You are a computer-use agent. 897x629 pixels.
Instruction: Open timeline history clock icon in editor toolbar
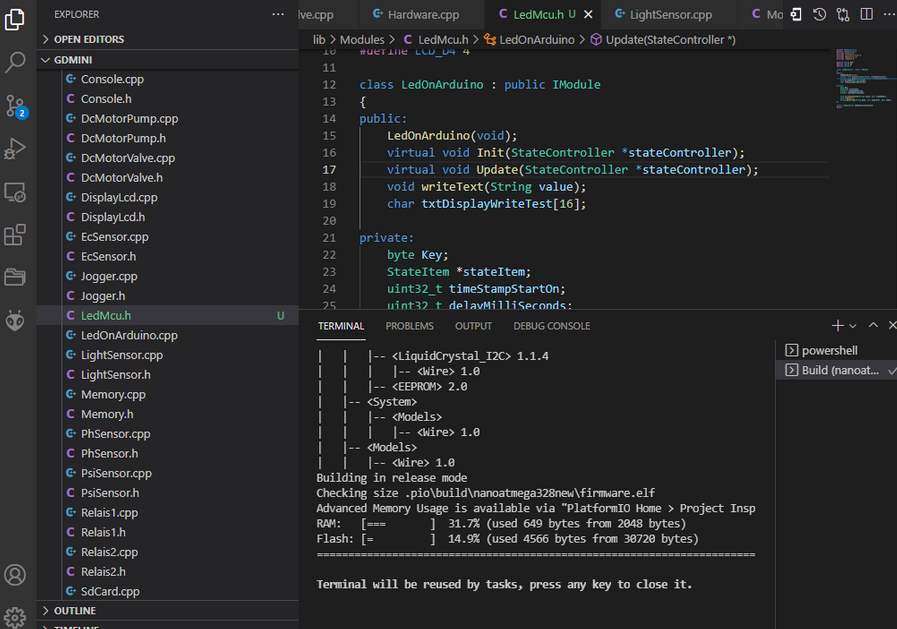pyautogui.click(x=819, y=14)
